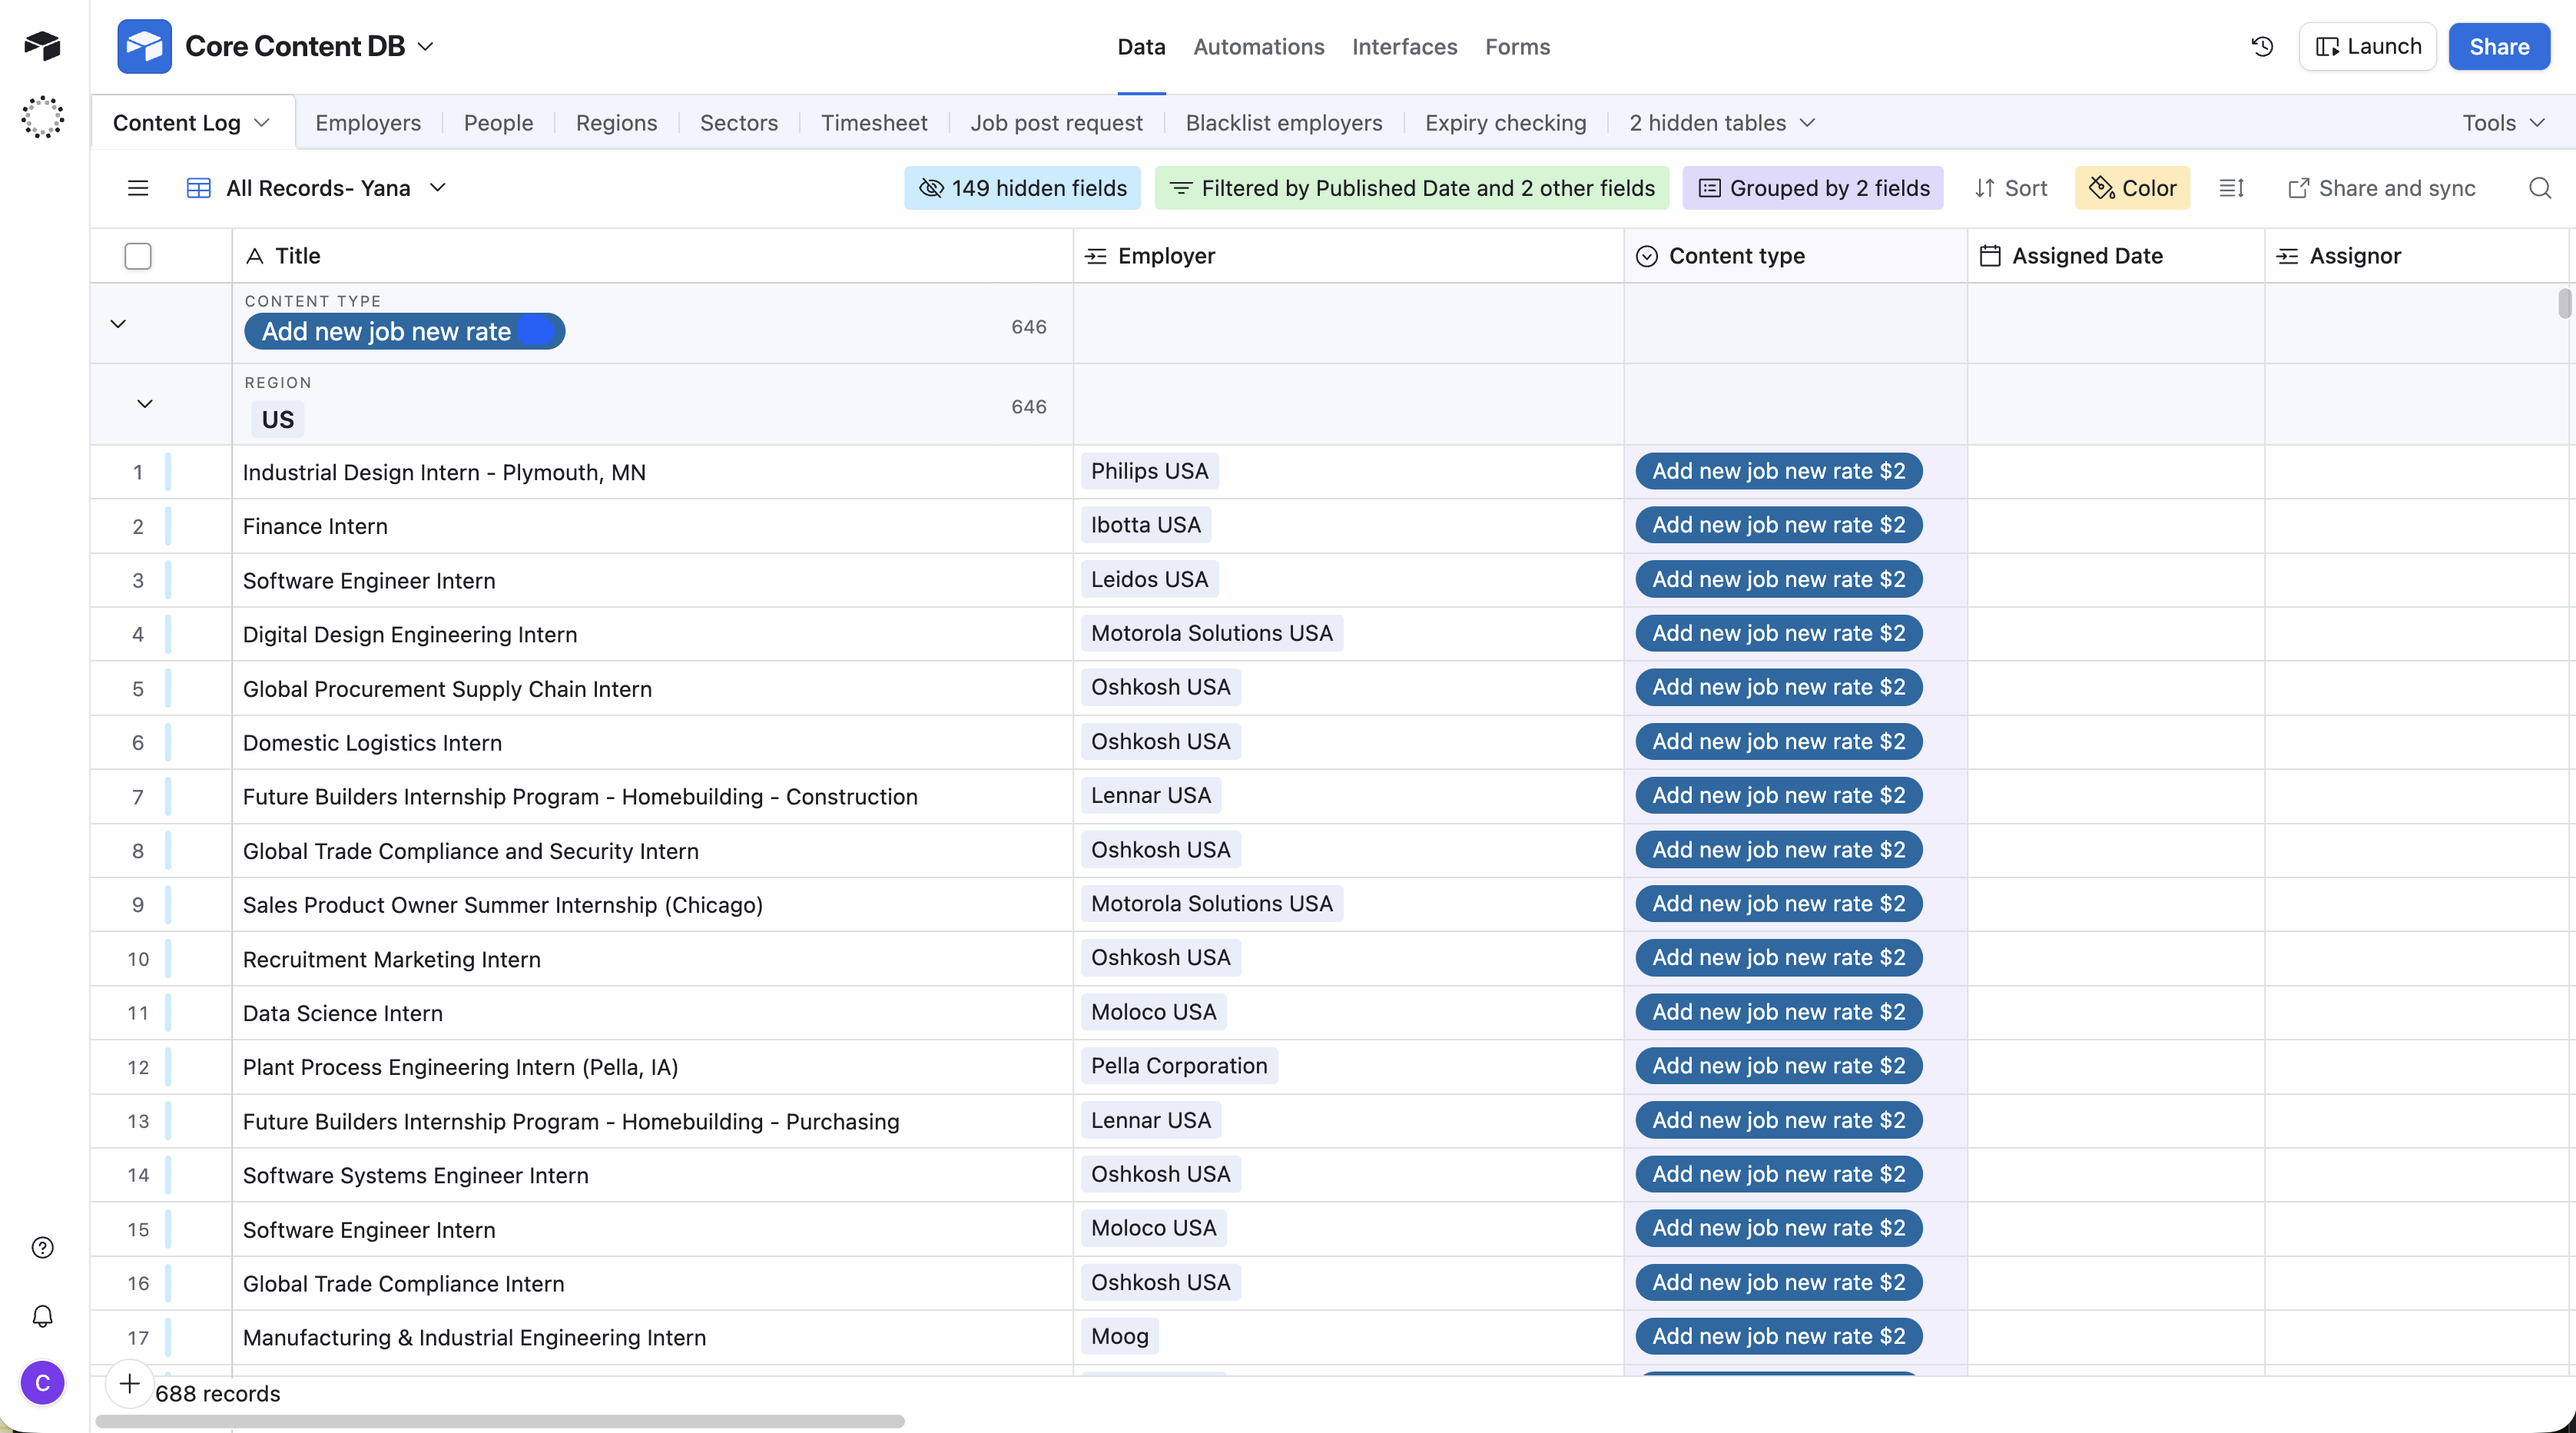Image resolution: width=2576 pixels, height=1433 pixels.
Task: Click the Core Content DB base icon
Action: [144, 46]
